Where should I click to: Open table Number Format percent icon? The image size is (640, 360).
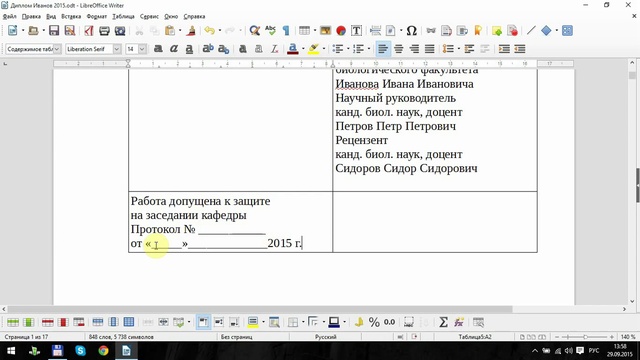point(374,322)
